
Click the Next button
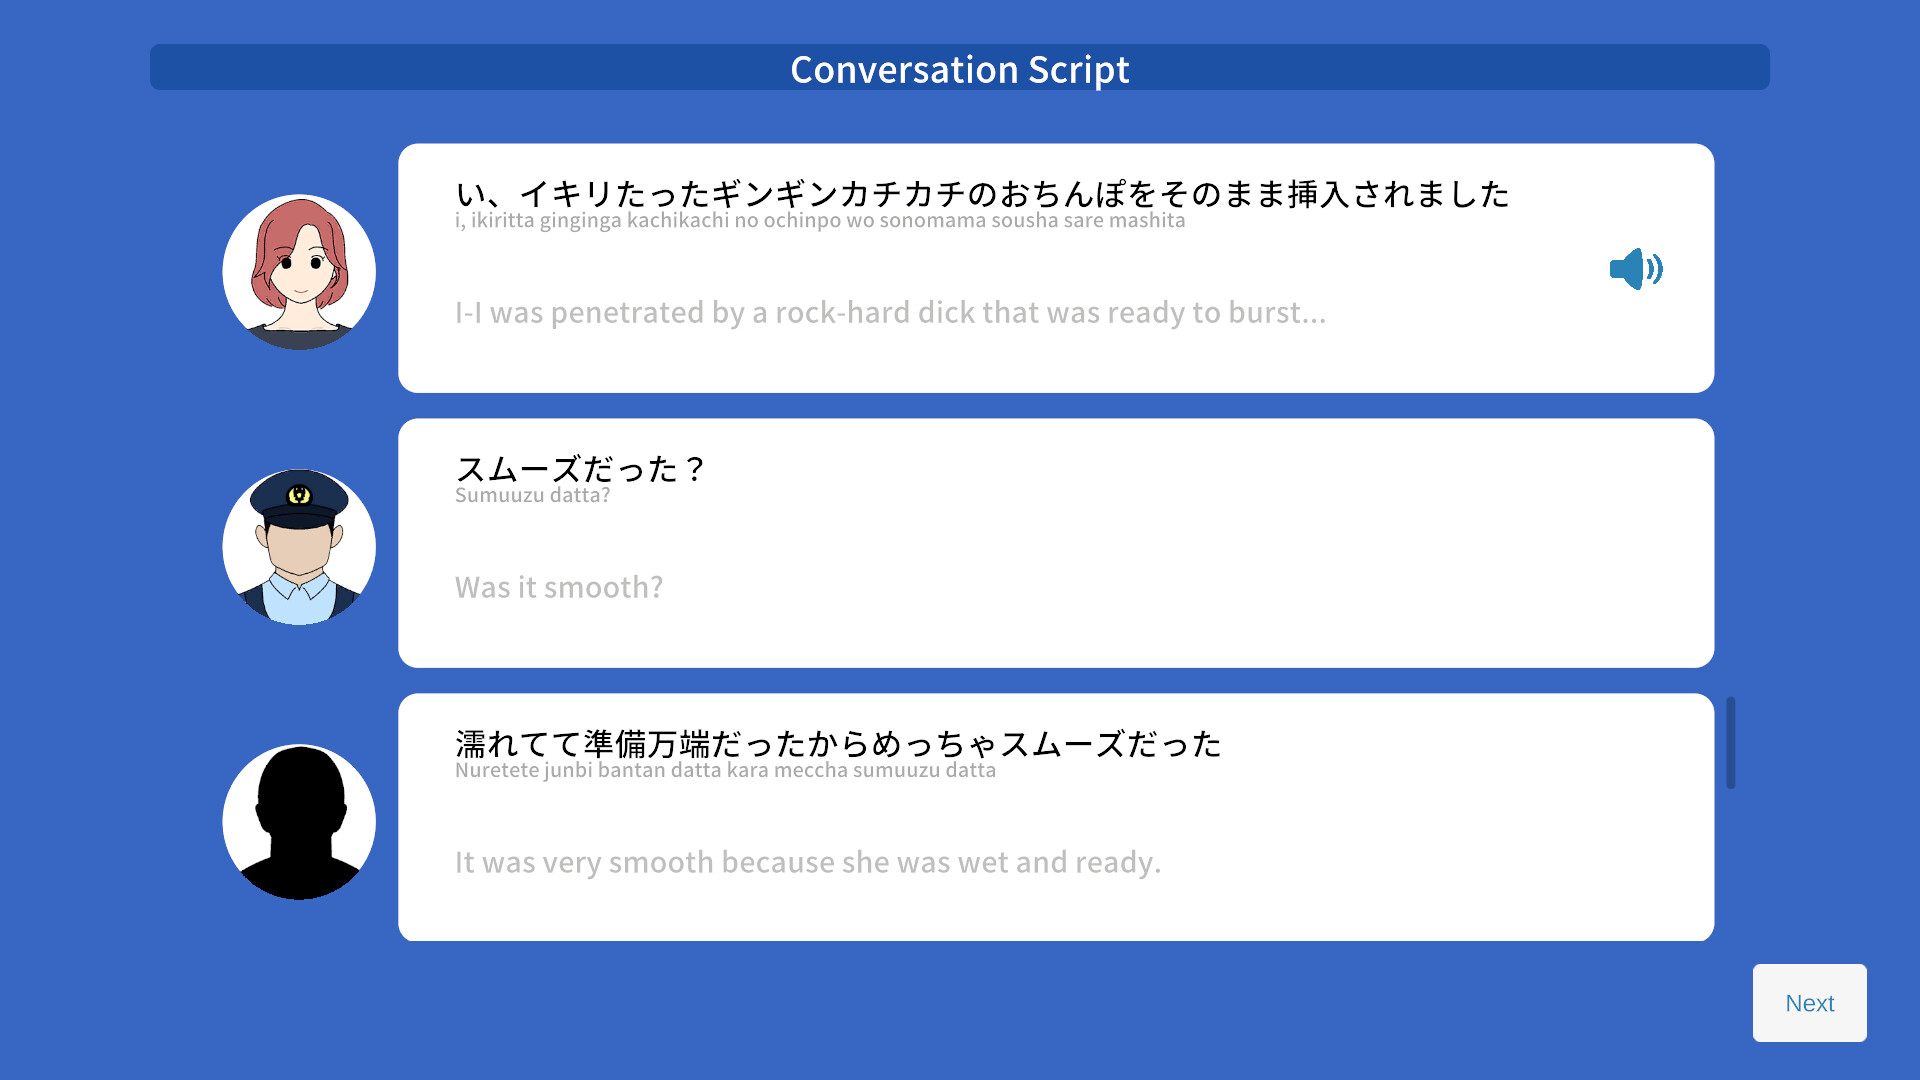tap(1809, 1003)
